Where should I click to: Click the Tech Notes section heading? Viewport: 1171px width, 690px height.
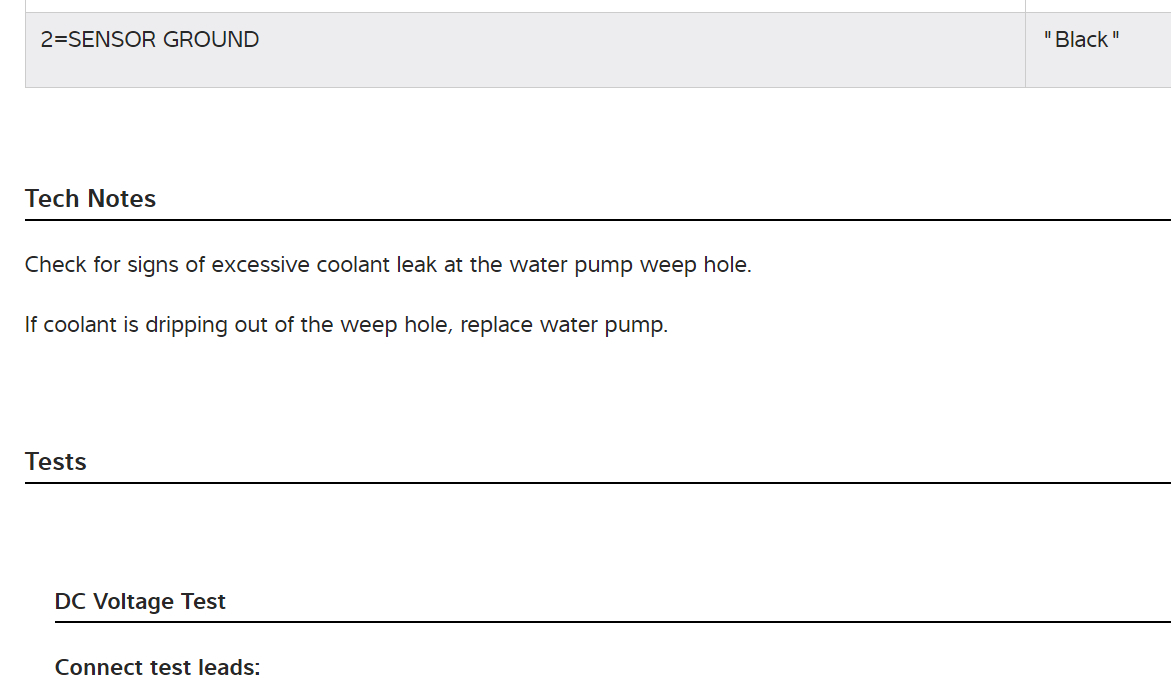(90, 199)
